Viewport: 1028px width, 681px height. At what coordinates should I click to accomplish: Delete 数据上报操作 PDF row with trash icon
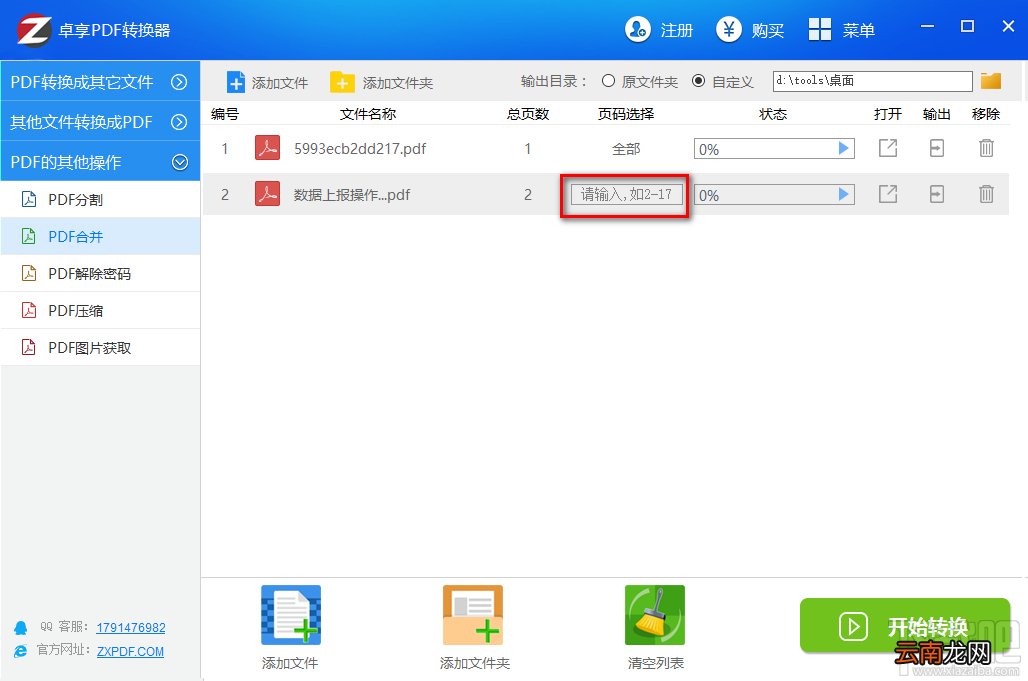pos(986,194)
